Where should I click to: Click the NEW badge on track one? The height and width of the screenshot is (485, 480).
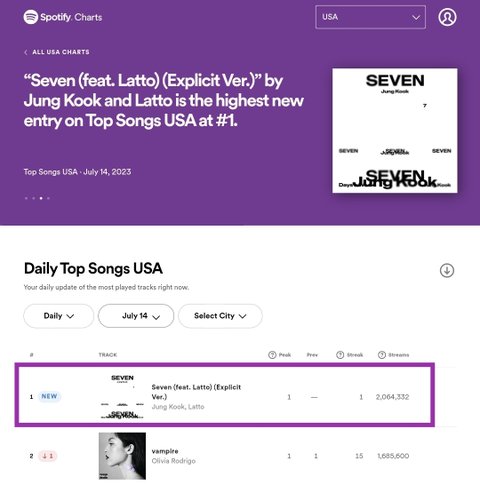(49, 396)
